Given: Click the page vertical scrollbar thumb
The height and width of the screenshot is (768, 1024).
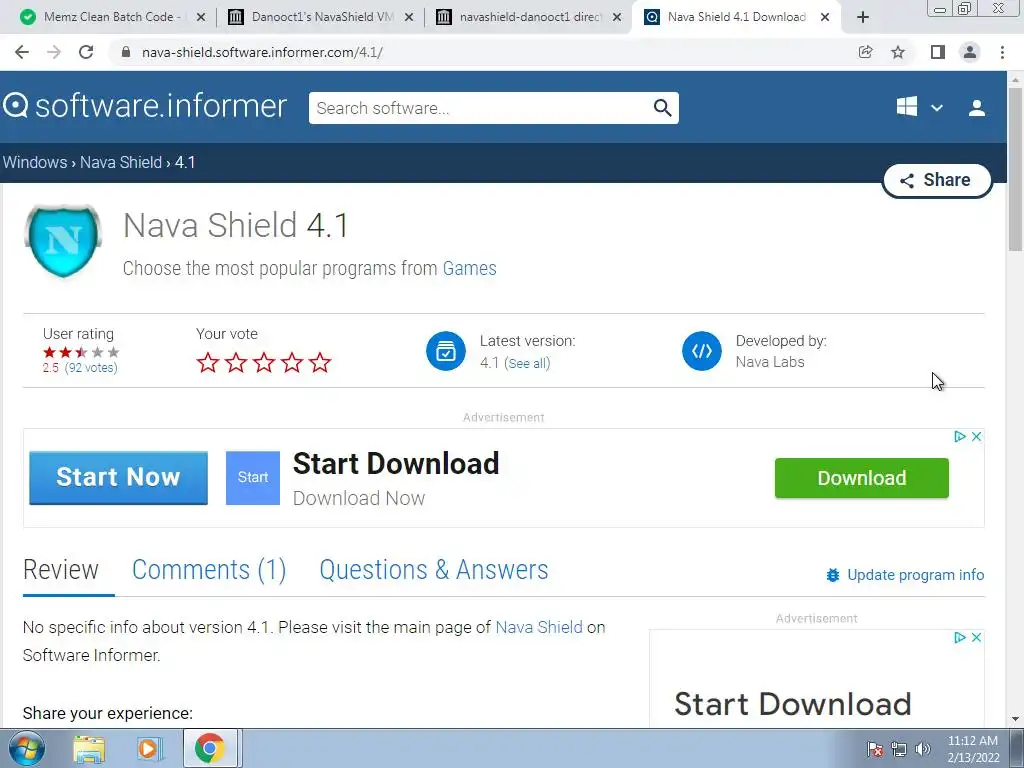Looking at the screenshot, I should (1015, 170).
